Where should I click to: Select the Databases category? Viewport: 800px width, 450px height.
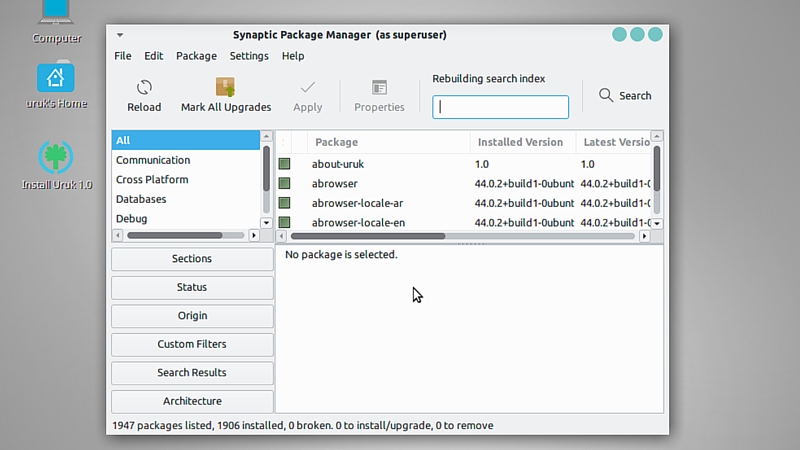click(186, 199)
